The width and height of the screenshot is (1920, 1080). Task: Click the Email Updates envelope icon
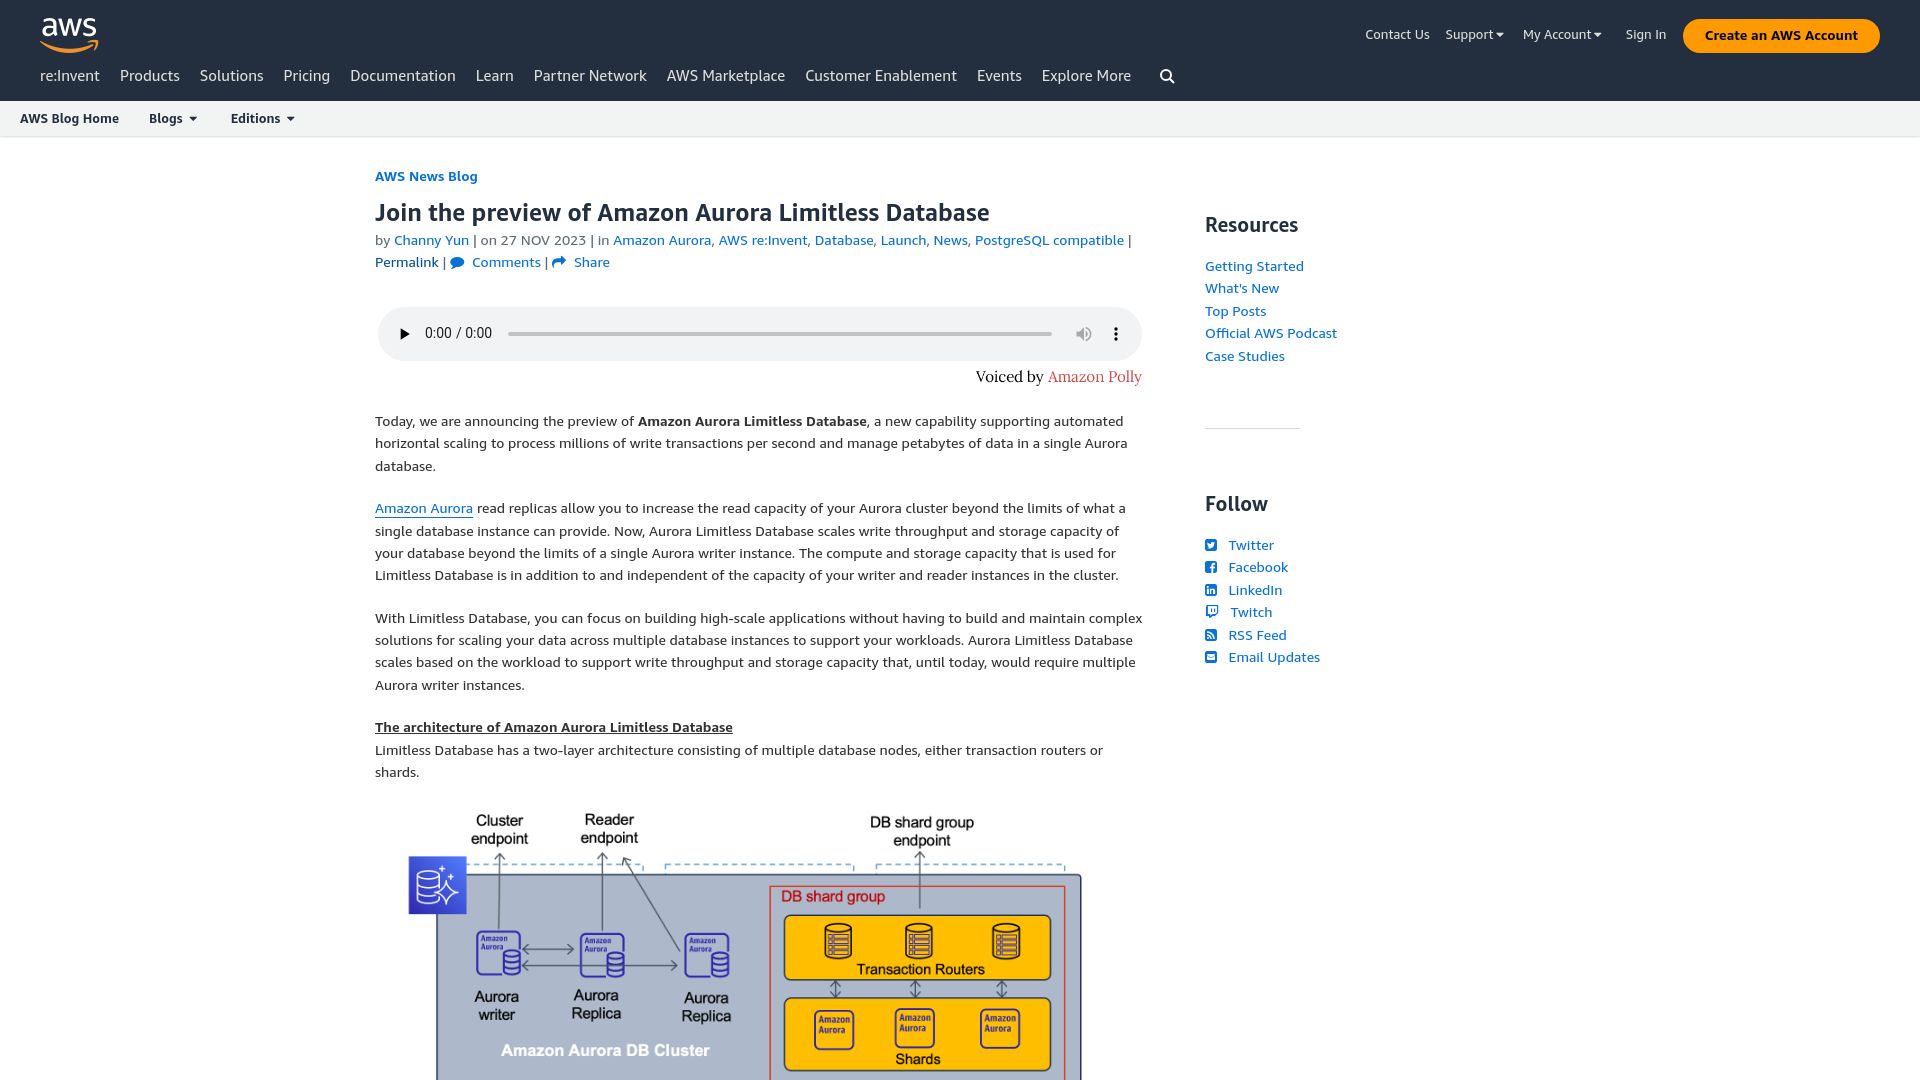(x=1211, y=657)
